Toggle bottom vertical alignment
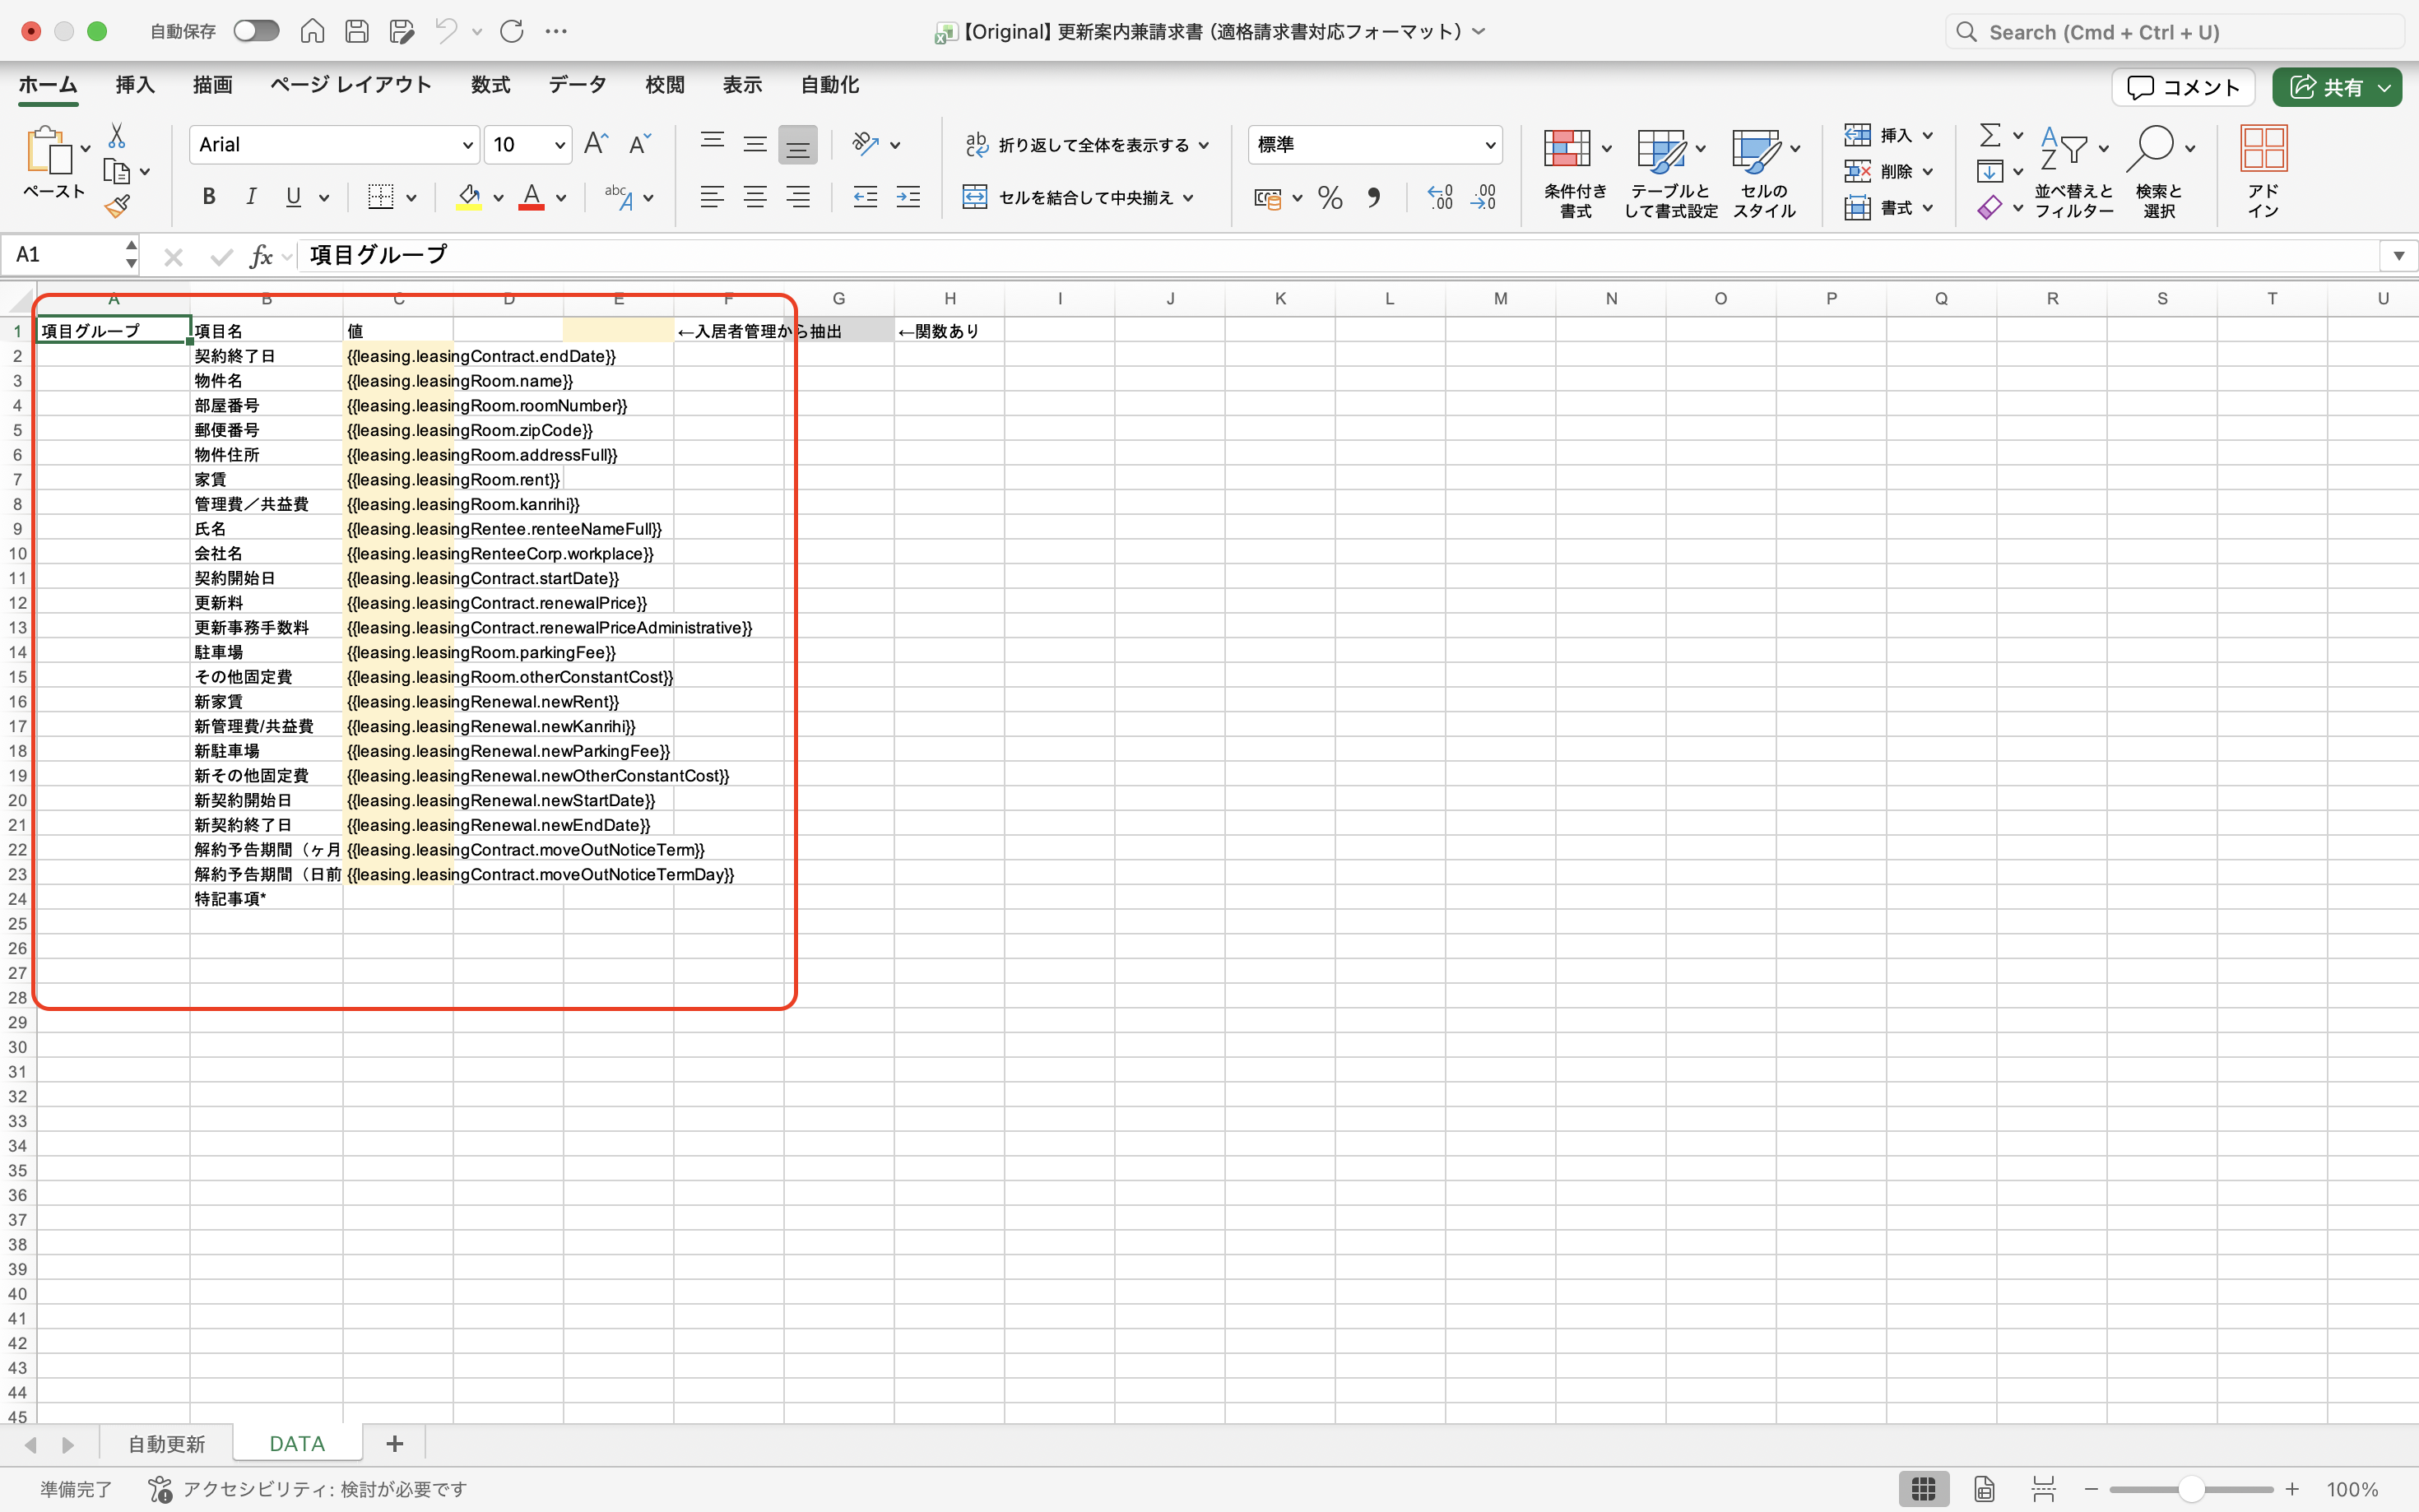 point(798,144)
